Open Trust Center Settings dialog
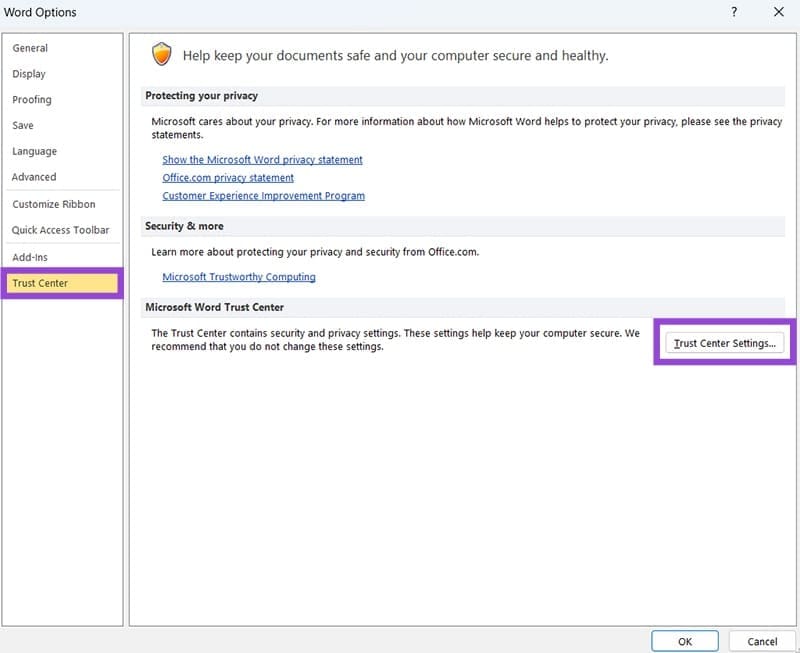Viewport: 800px width, 653px height. [724, 343]
